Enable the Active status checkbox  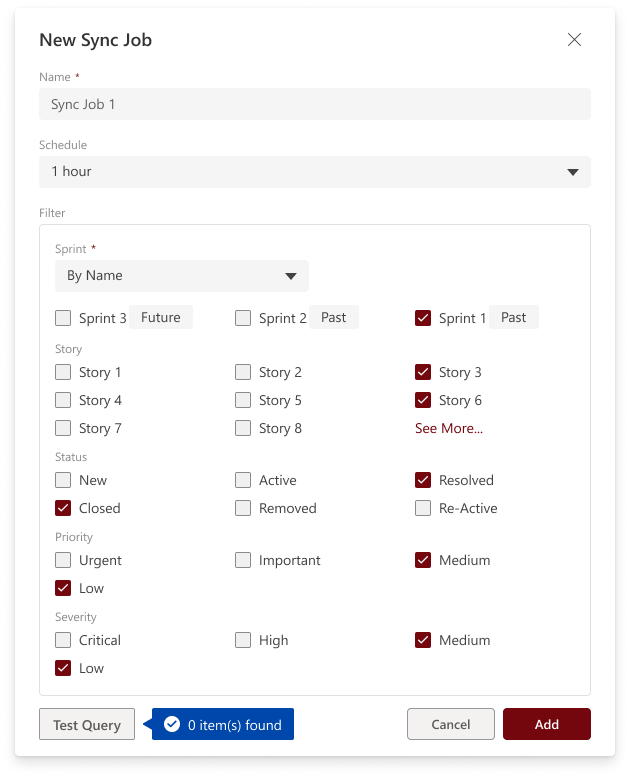coord(243,480)
